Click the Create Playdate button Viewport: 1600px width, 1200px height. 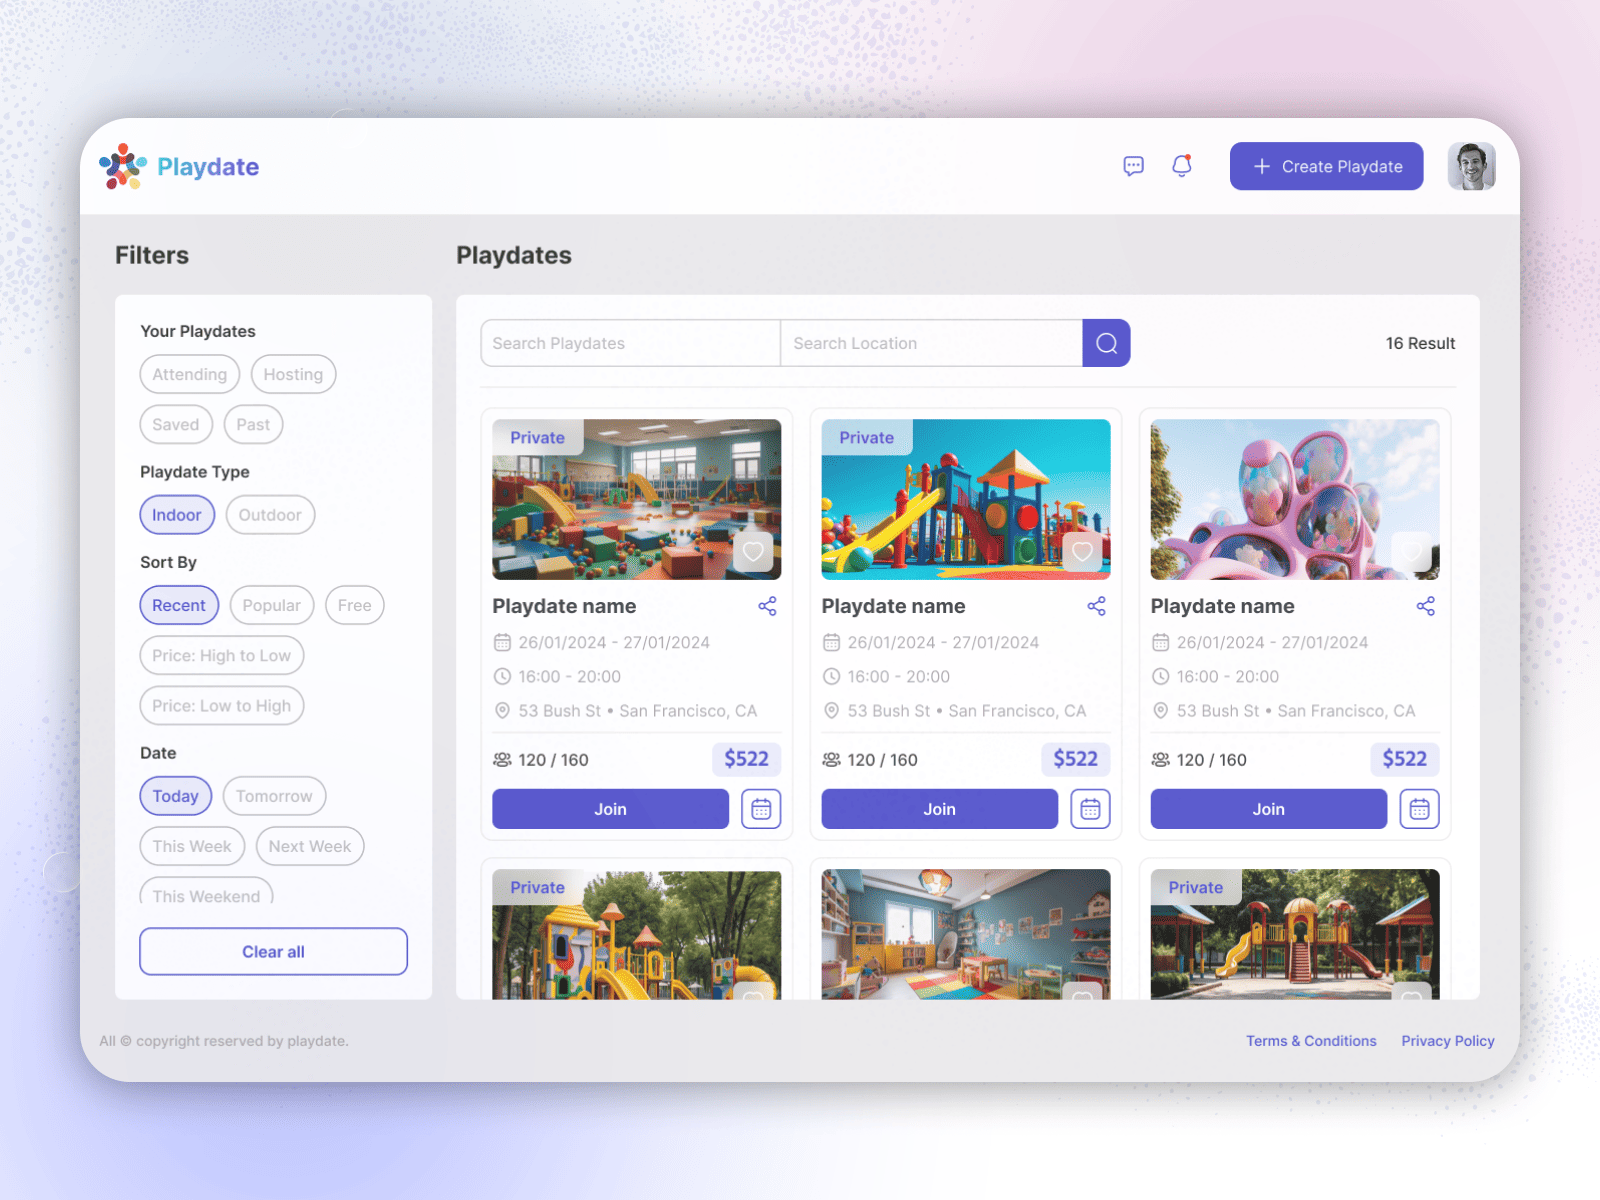click(1326, 166)
